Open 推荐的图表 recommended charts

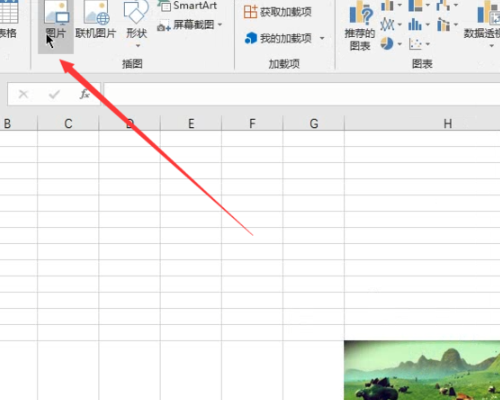tap(360, 26)
